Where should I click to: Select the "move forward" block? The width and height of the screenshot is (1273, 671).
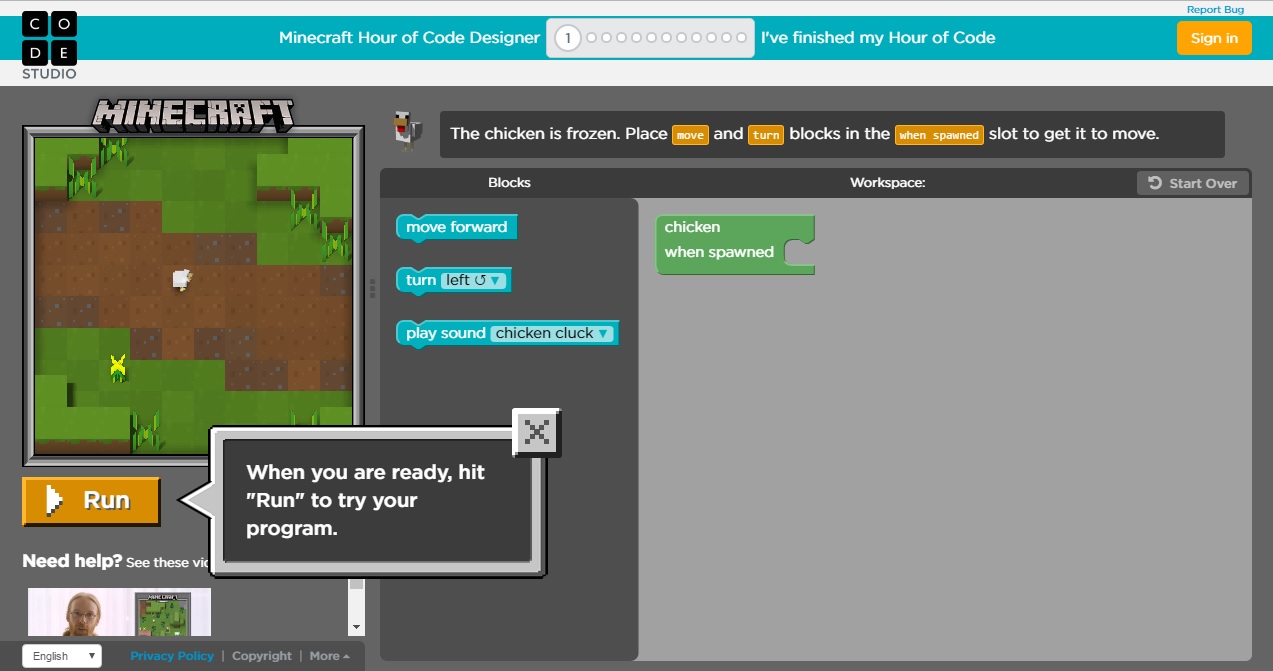point(455,227)
